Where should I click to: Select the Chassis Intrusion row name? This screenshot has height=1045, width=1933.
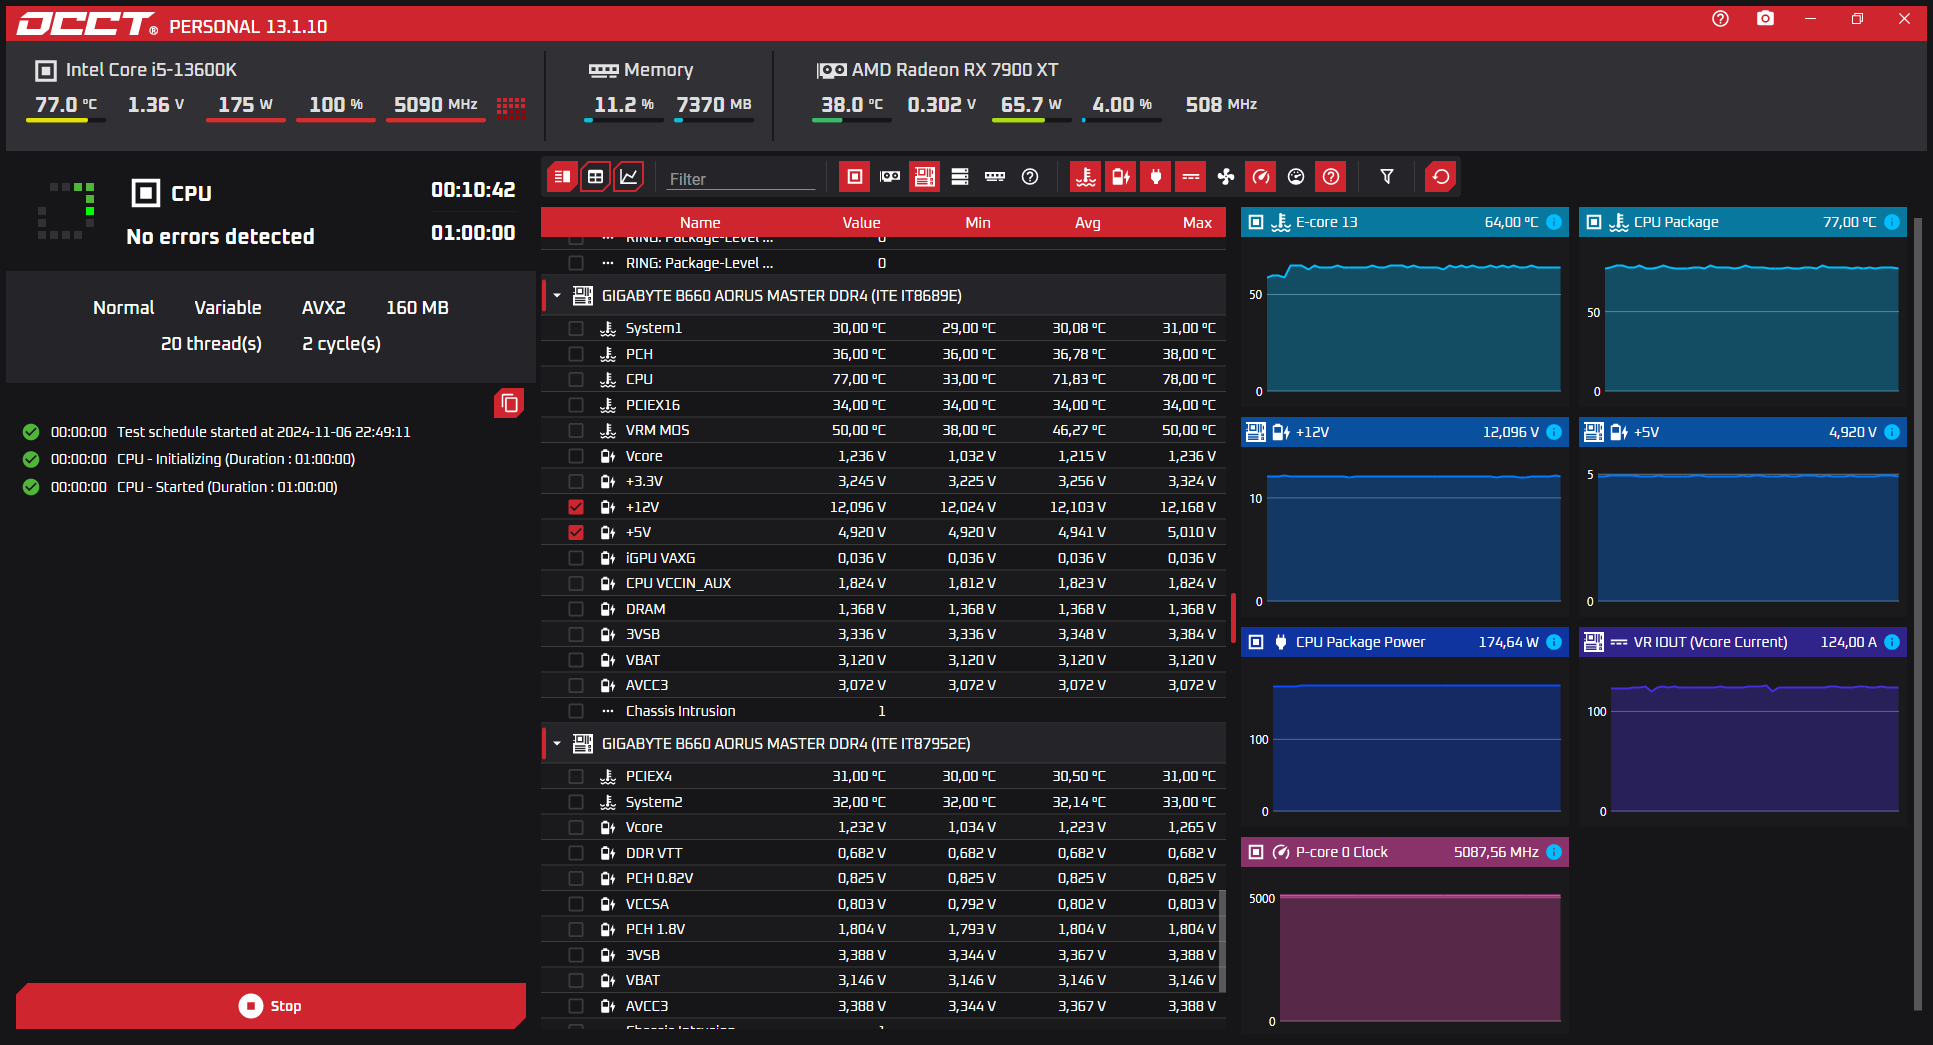(680, 711)
